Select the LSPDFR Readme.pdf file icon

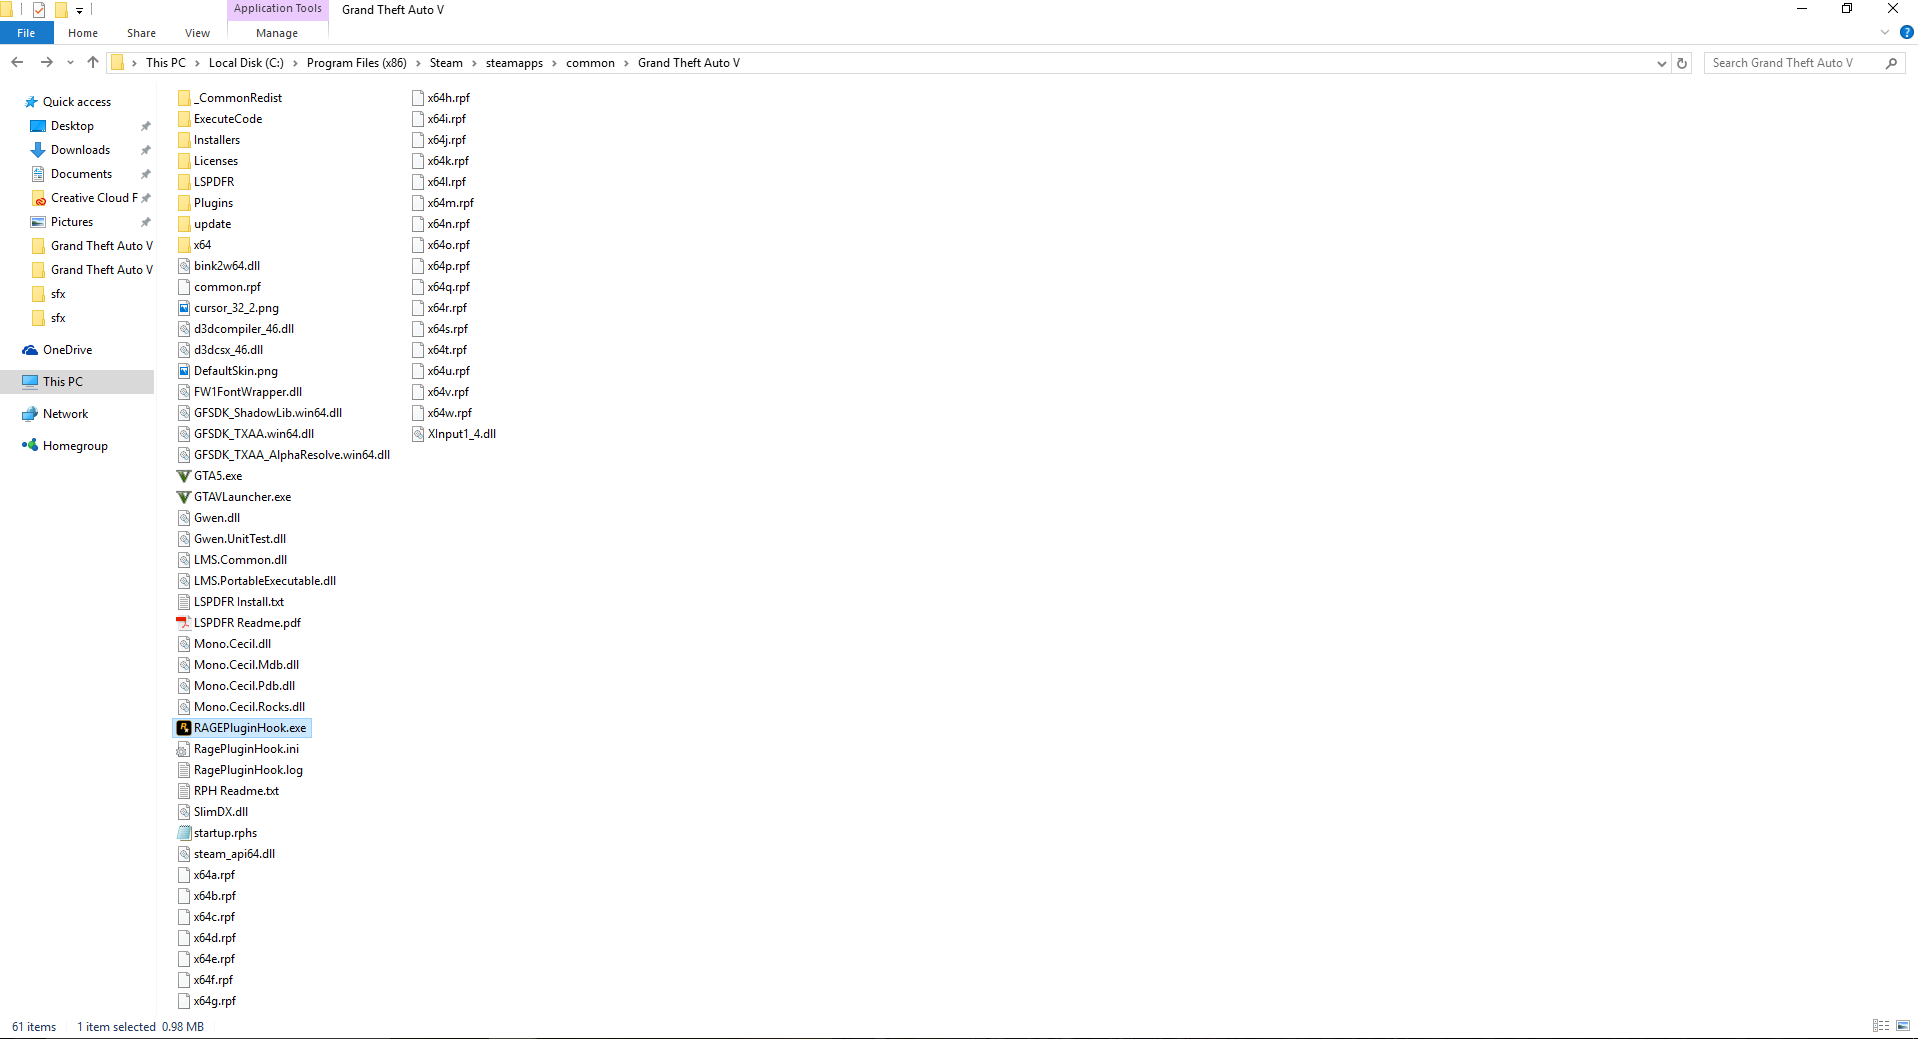click(184, 623)
